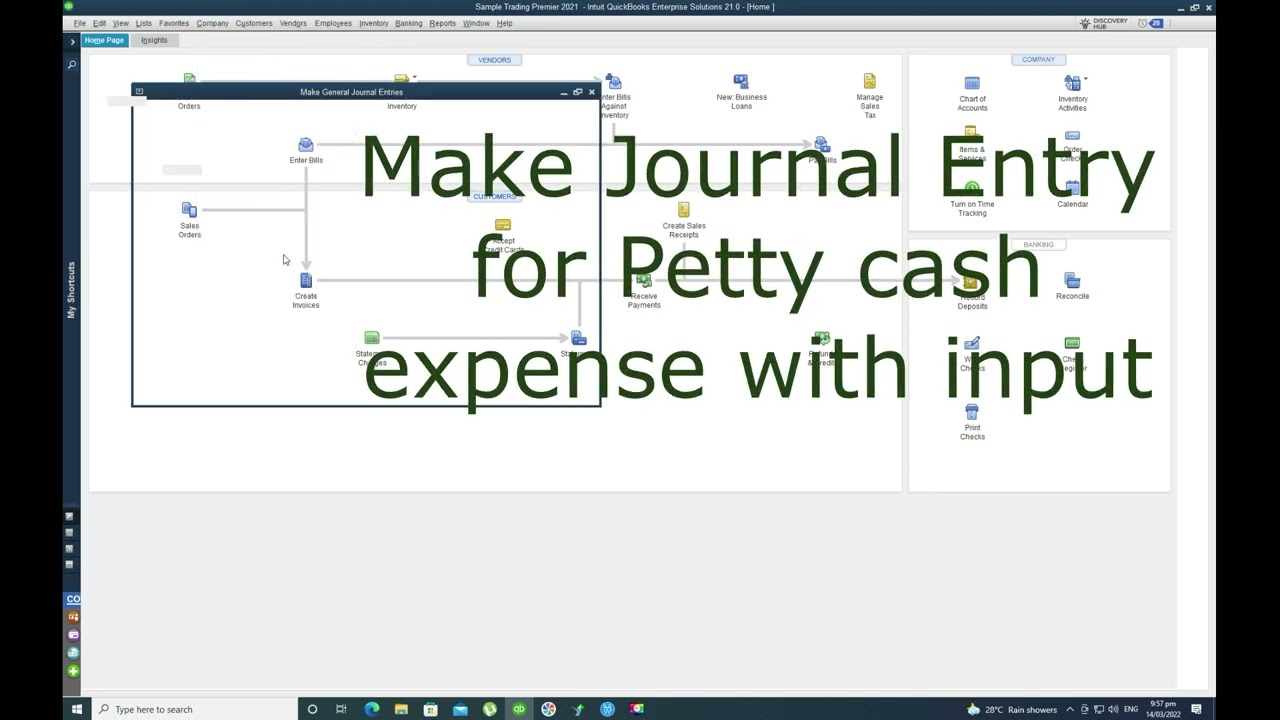Click green plus icon in left sidebar
The width and height of the screenshot is (1280, 720).
click(73, 671)
